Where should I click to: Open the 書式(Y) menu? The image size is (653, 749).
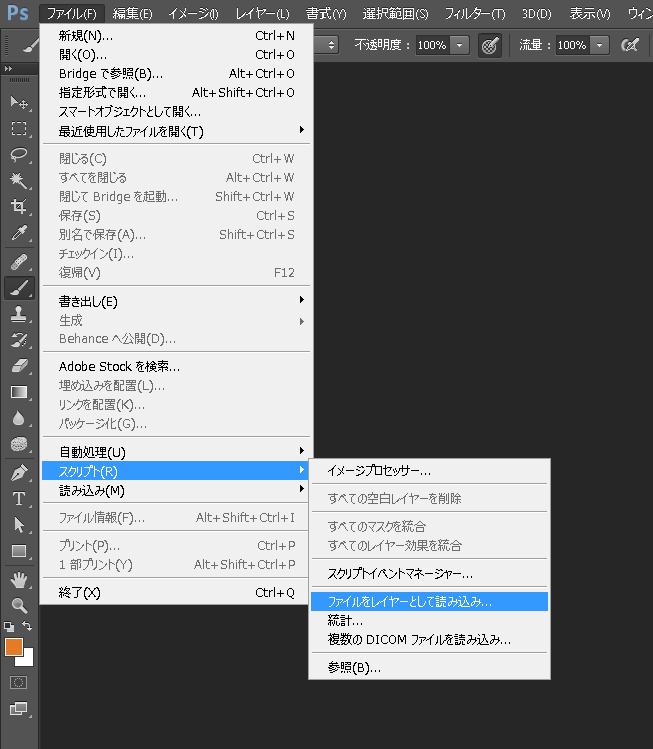coord(326,14)
